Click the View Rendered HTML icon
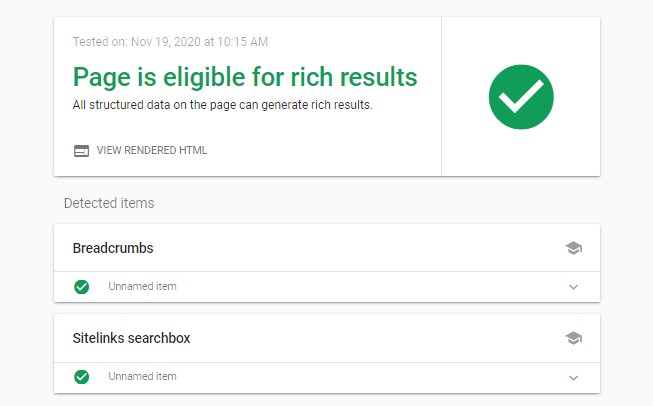Viewport: 653px width, 406px height. [81, 151]
